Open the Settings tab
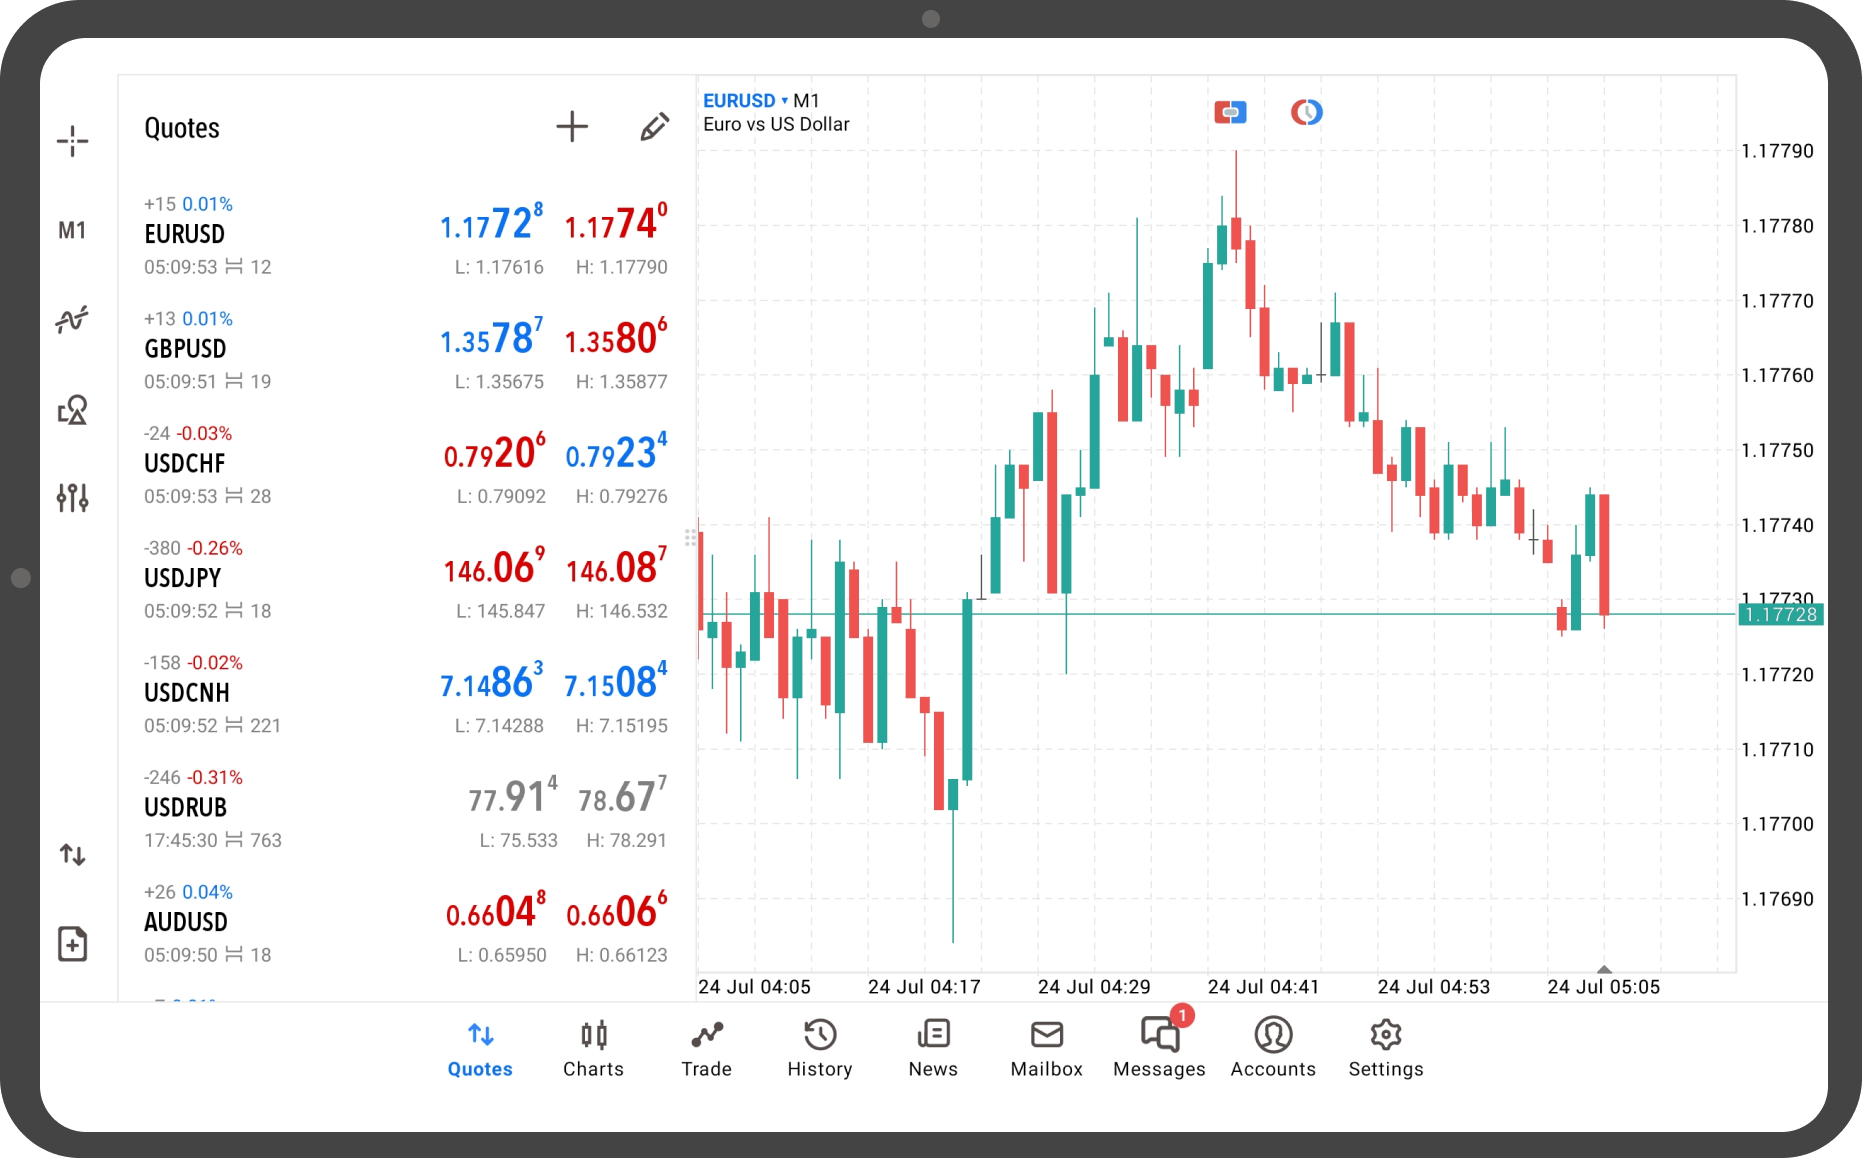The width and height of the screenshot is (1862, 1158). click(x=1386, y=1048)
